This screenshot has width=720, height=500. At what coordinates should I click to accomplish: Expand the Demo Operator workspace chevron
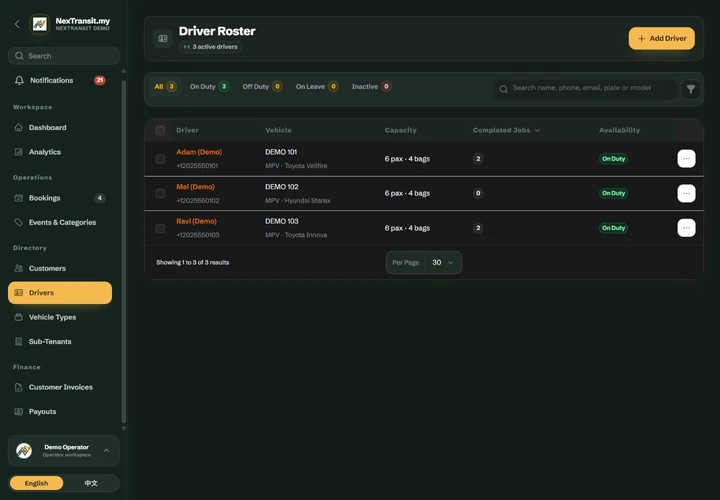pyautogui.click(x=107, y=450)
